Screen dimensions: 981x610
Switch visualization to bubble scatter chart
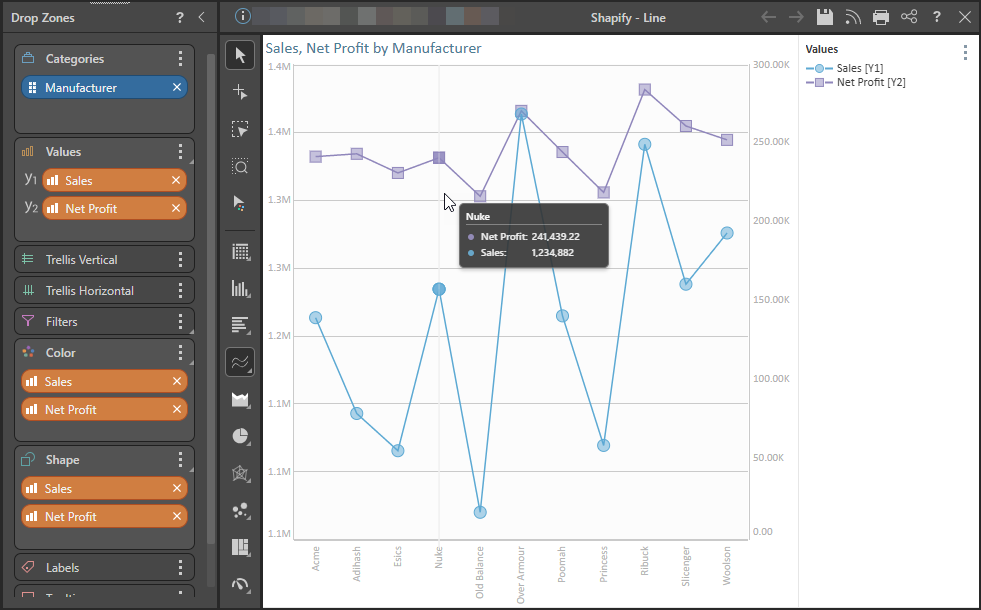coord(240,511)
